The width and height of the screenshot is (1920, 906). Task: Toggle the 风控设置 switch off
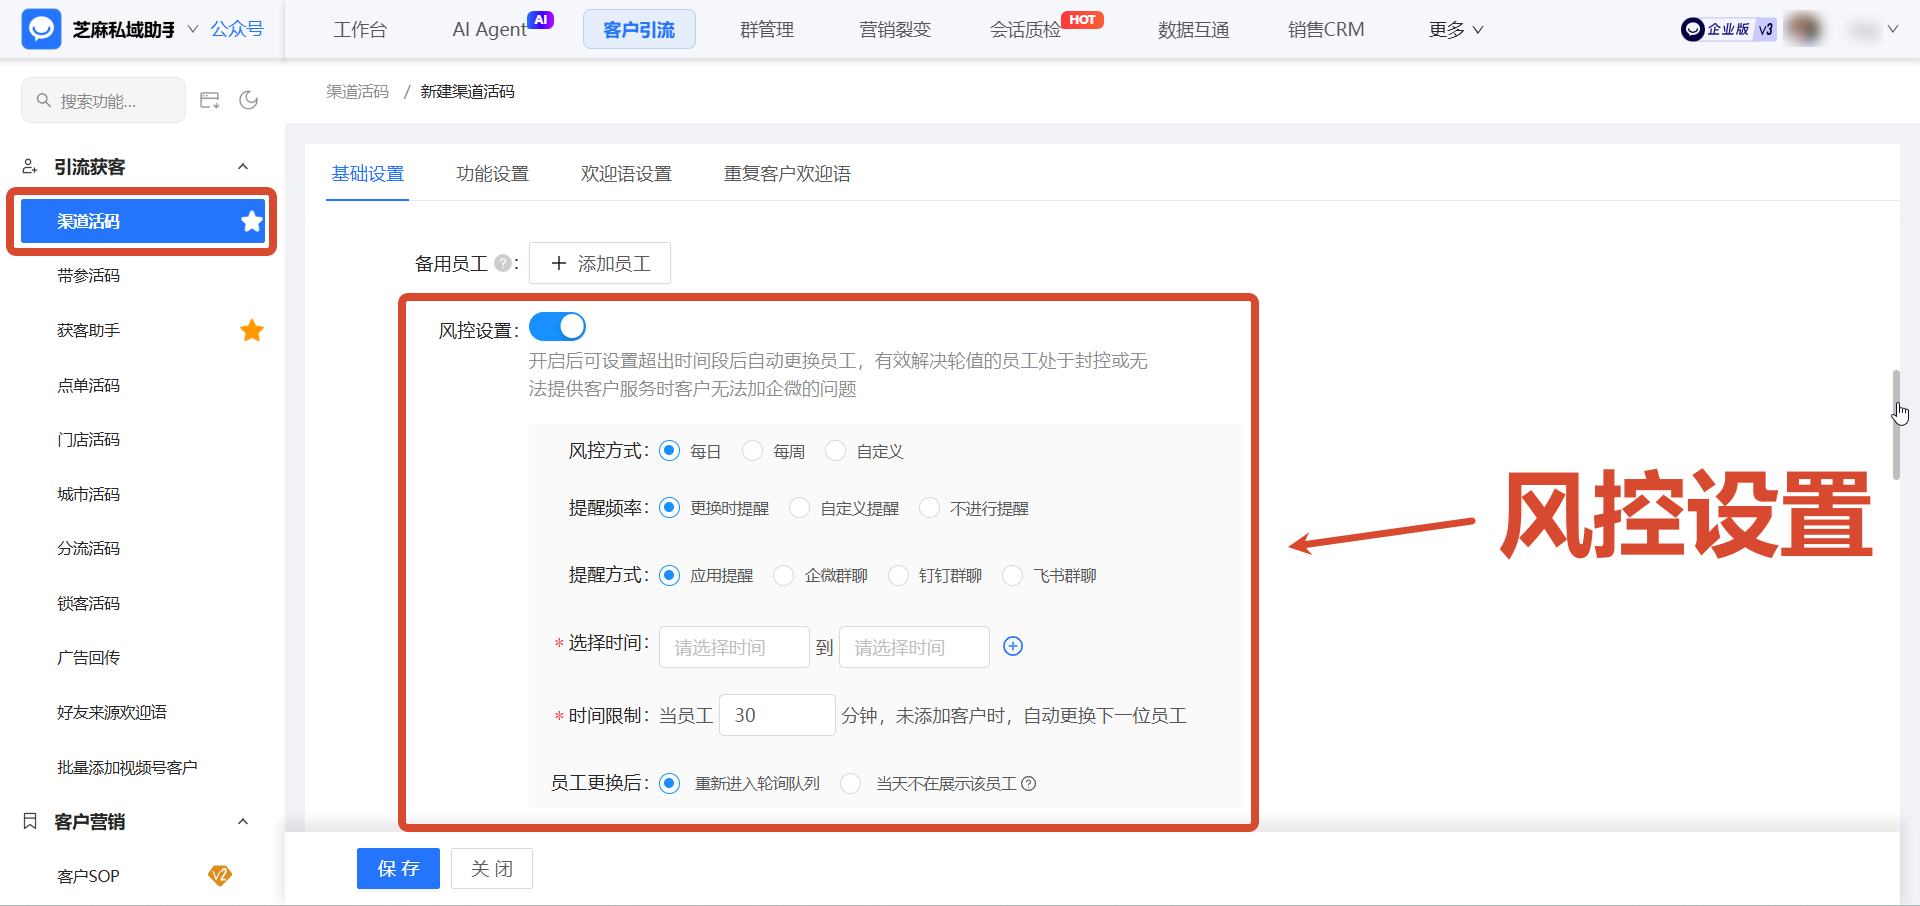[x=557, y=326]
